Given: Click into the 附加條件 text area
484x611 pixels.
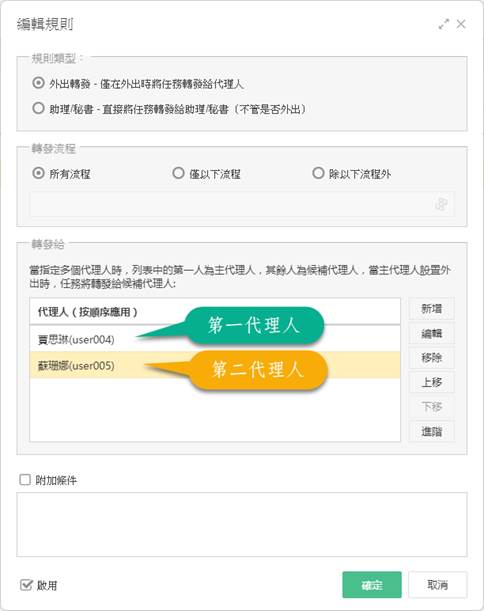Looking at the screenshot, I should [242, 524].
